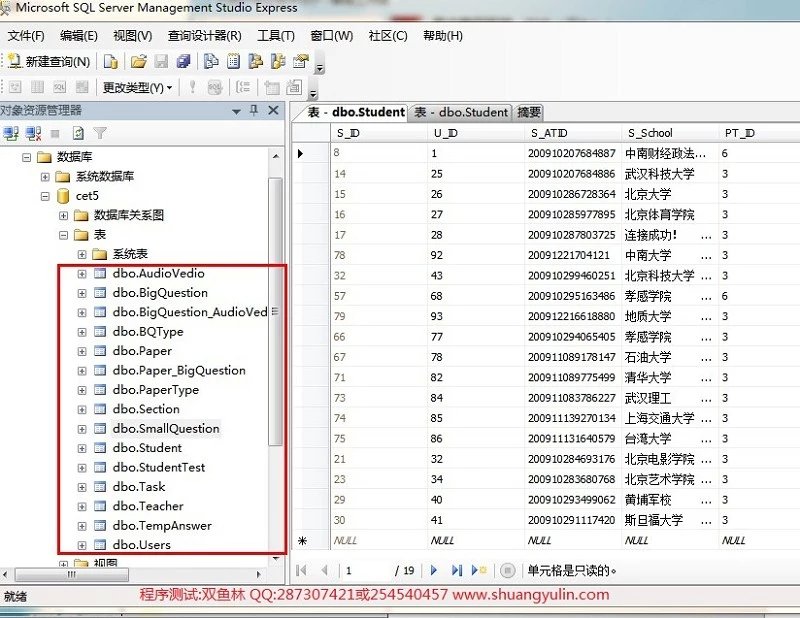Click the round stop query button
Viewport: 800px width, 618px height.
click(x=507, y=570)
